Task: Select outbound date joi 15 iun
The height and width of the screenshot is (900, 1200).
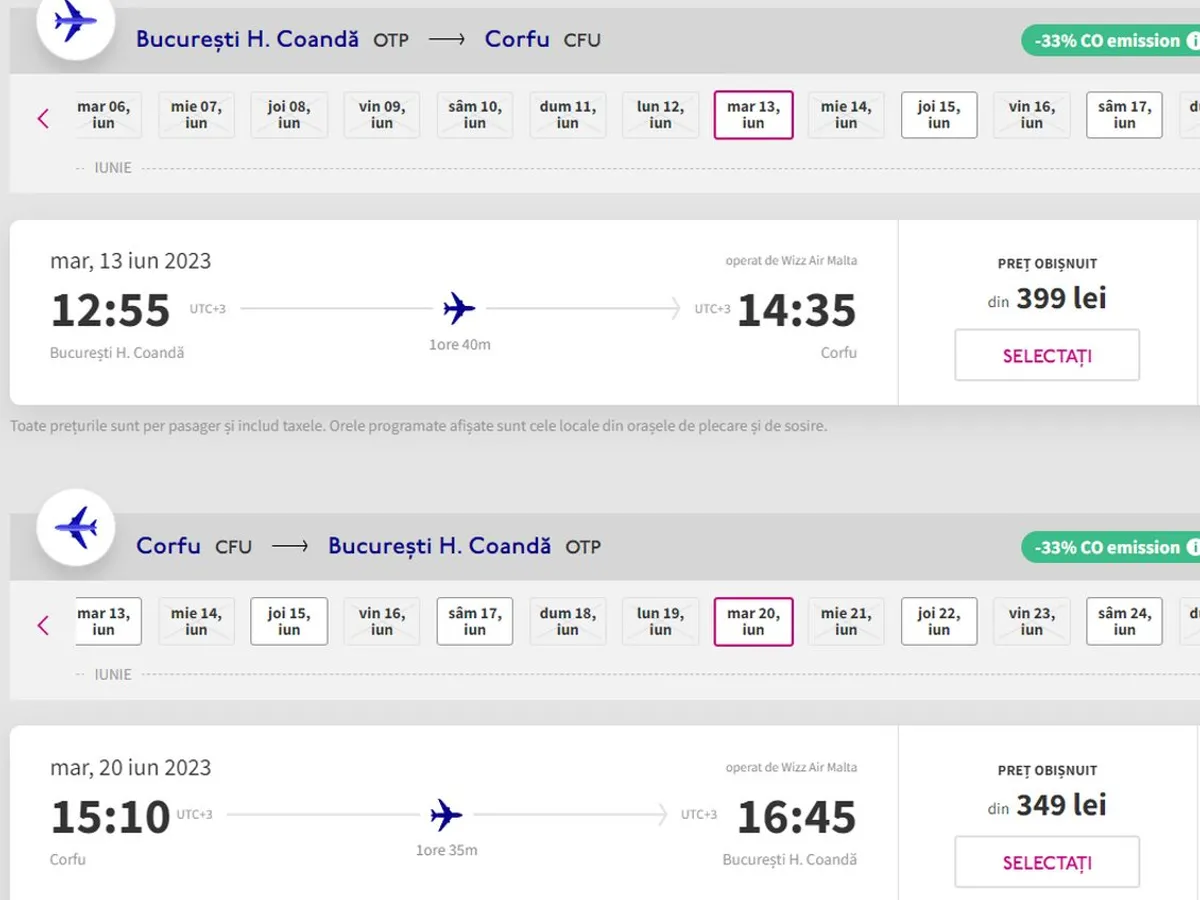Action: click(939, 115)
